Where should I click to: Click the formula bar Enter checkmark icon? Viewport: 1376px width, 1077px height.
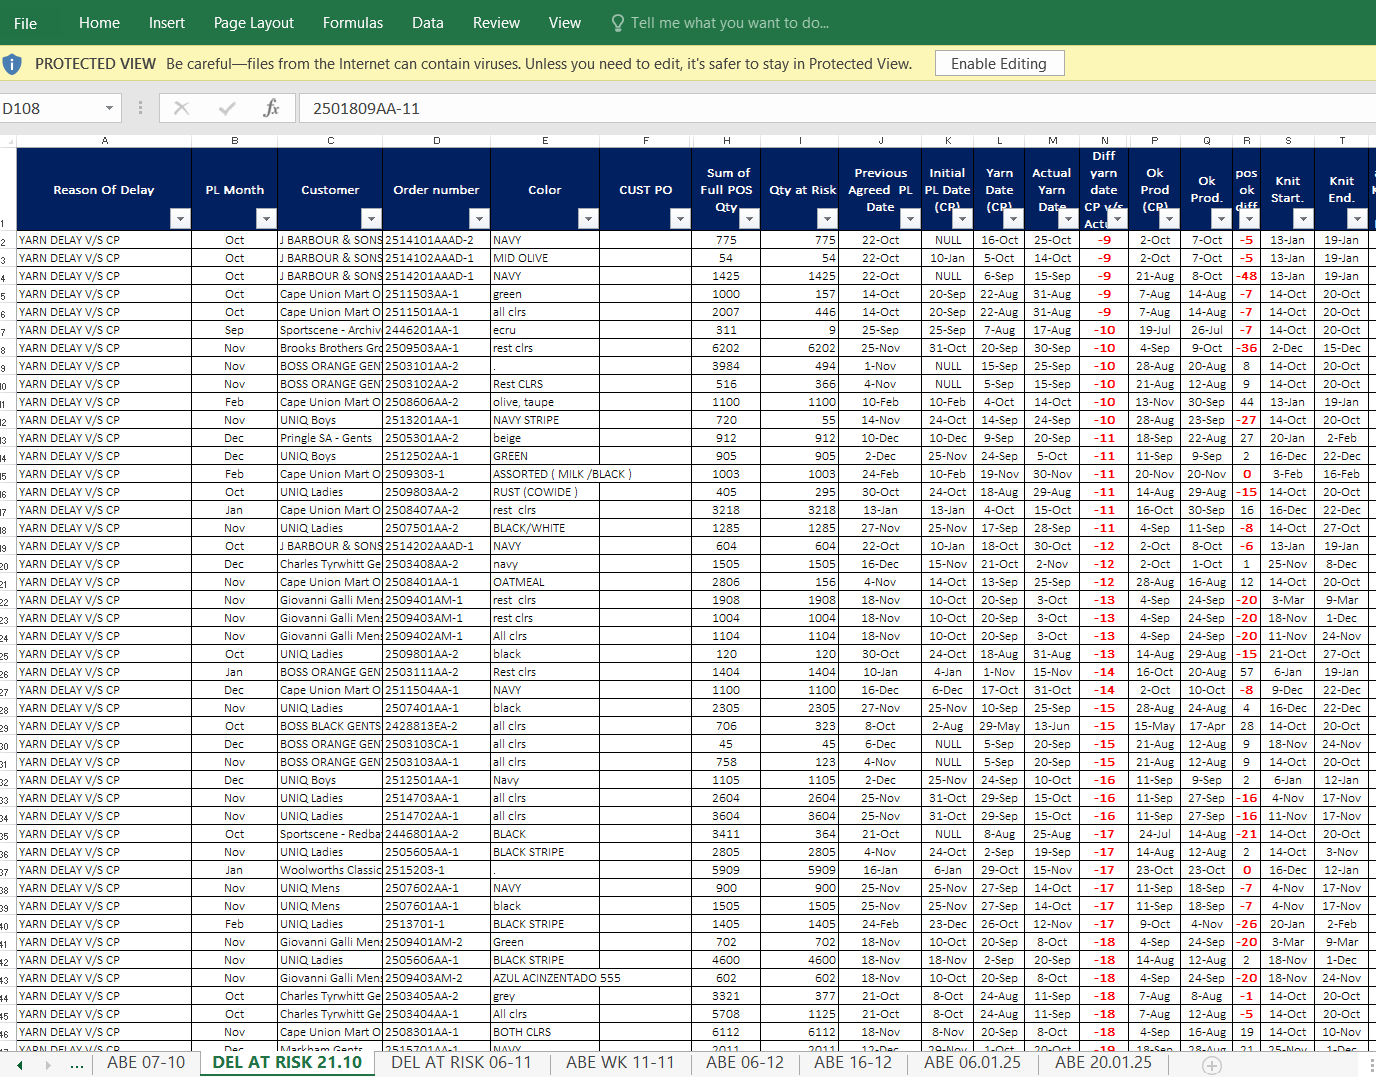coord(227,108)
